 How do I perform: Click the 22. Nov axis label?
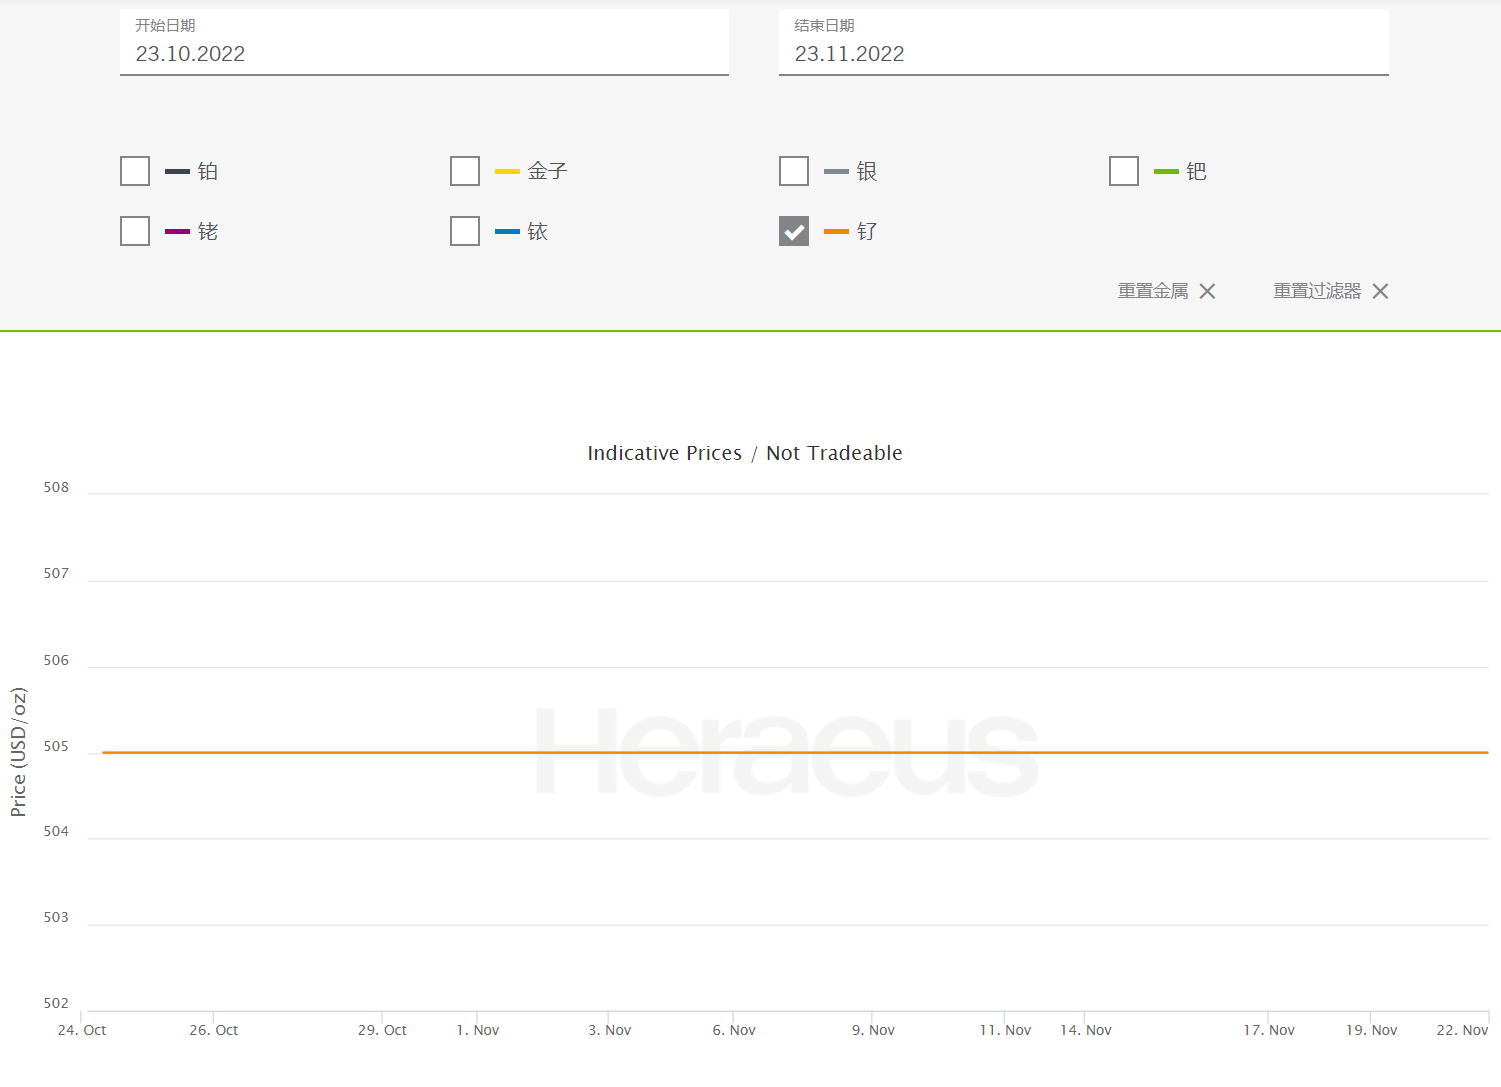tap(1462, 1030)
